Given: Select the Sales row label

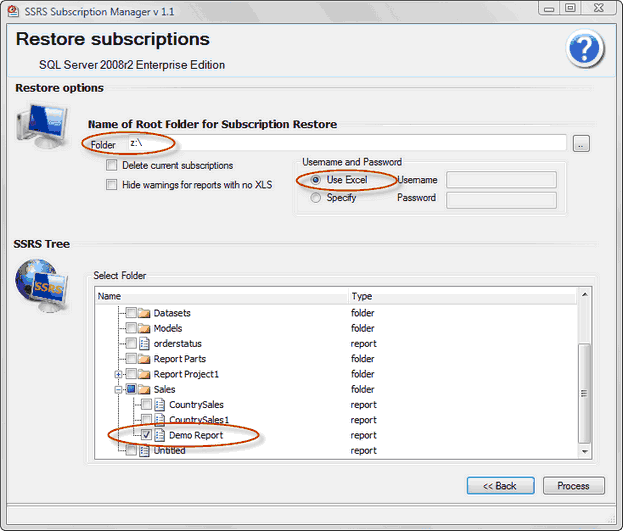Looking at the screenshot, I should pos(164,390).
